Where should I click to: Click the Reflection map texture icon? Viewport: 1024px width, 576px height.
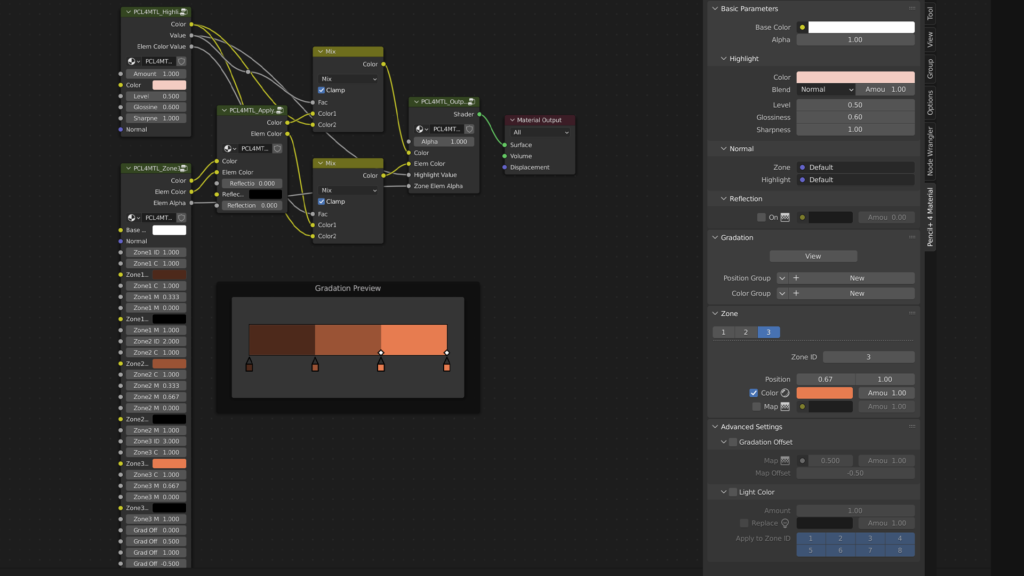coord(785,217)
